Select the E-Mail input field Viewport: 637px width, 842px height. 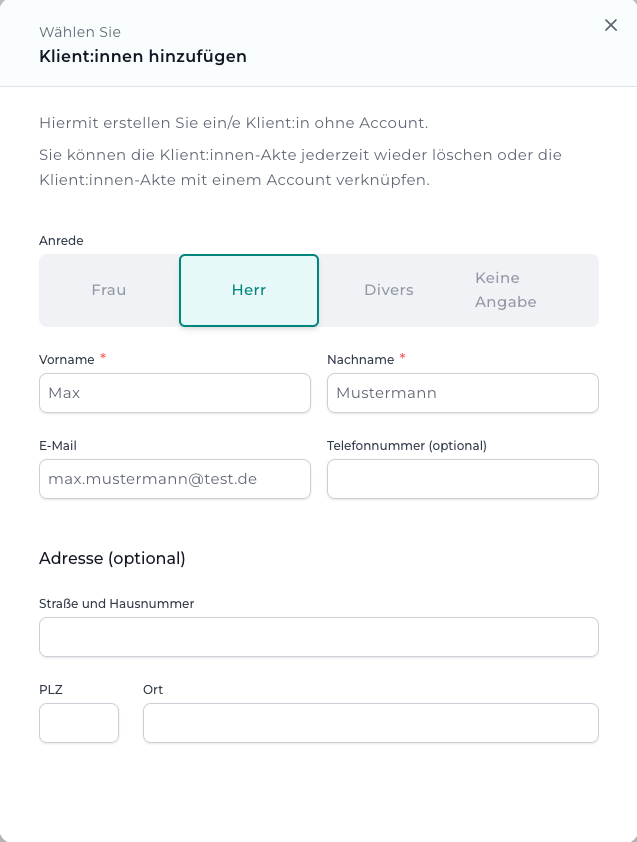tap(174, 479)
